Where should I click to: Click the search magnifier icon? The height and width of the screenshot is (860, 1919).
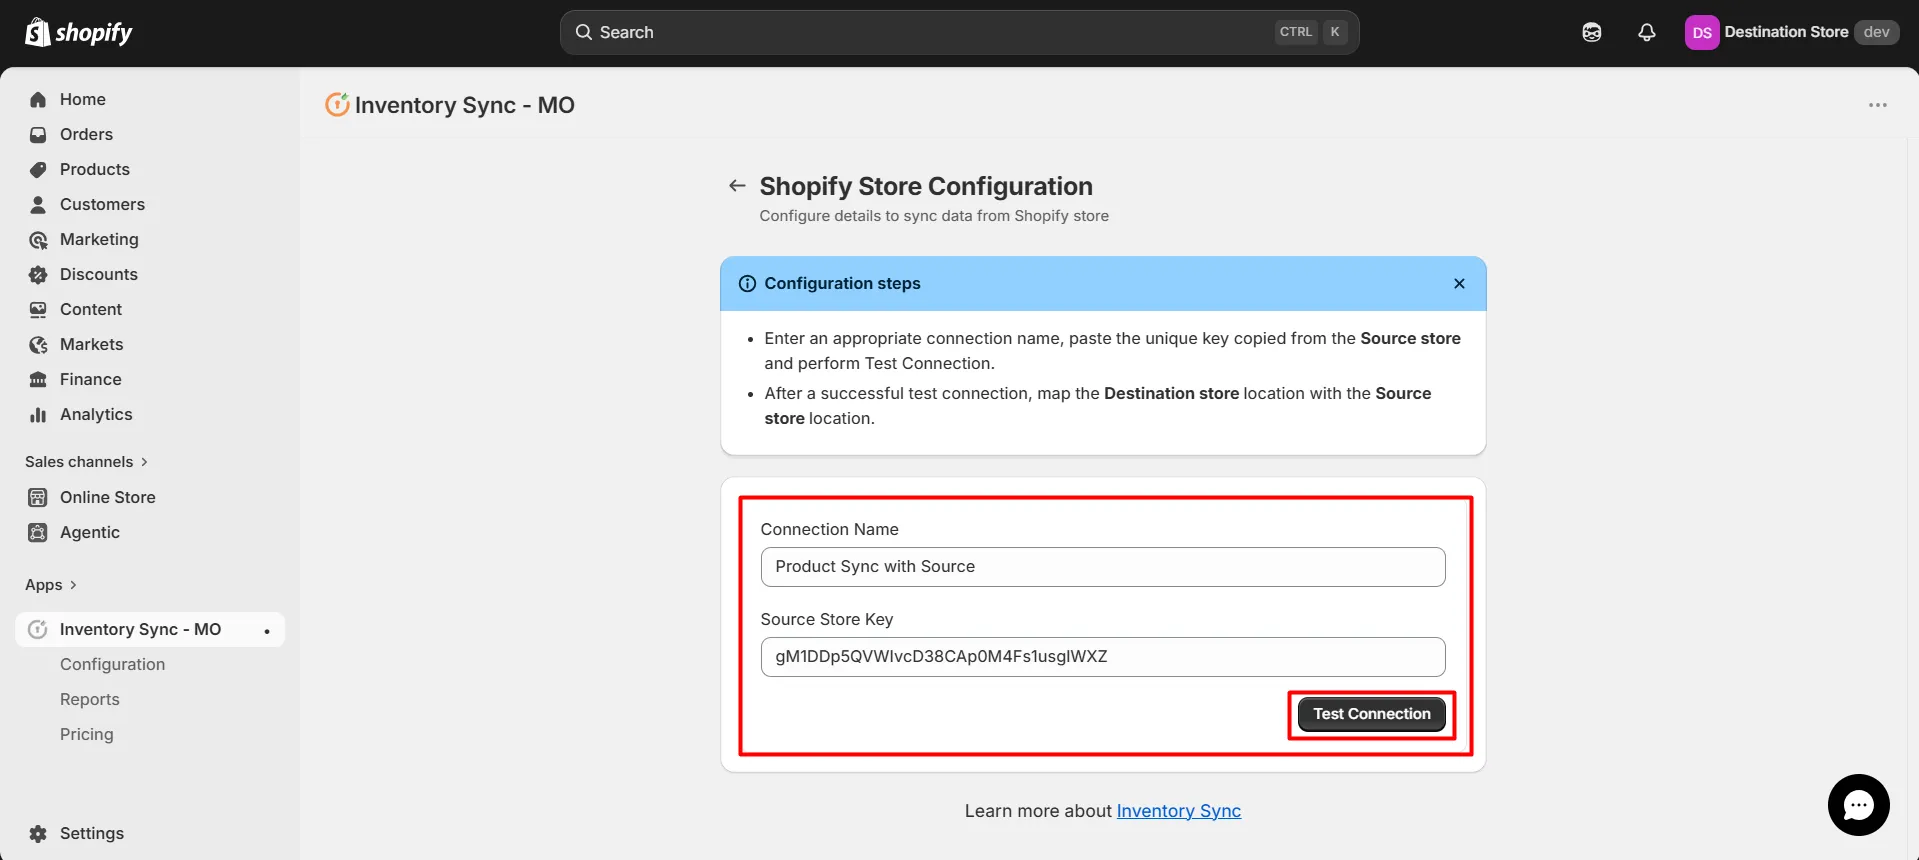[584, 32]
